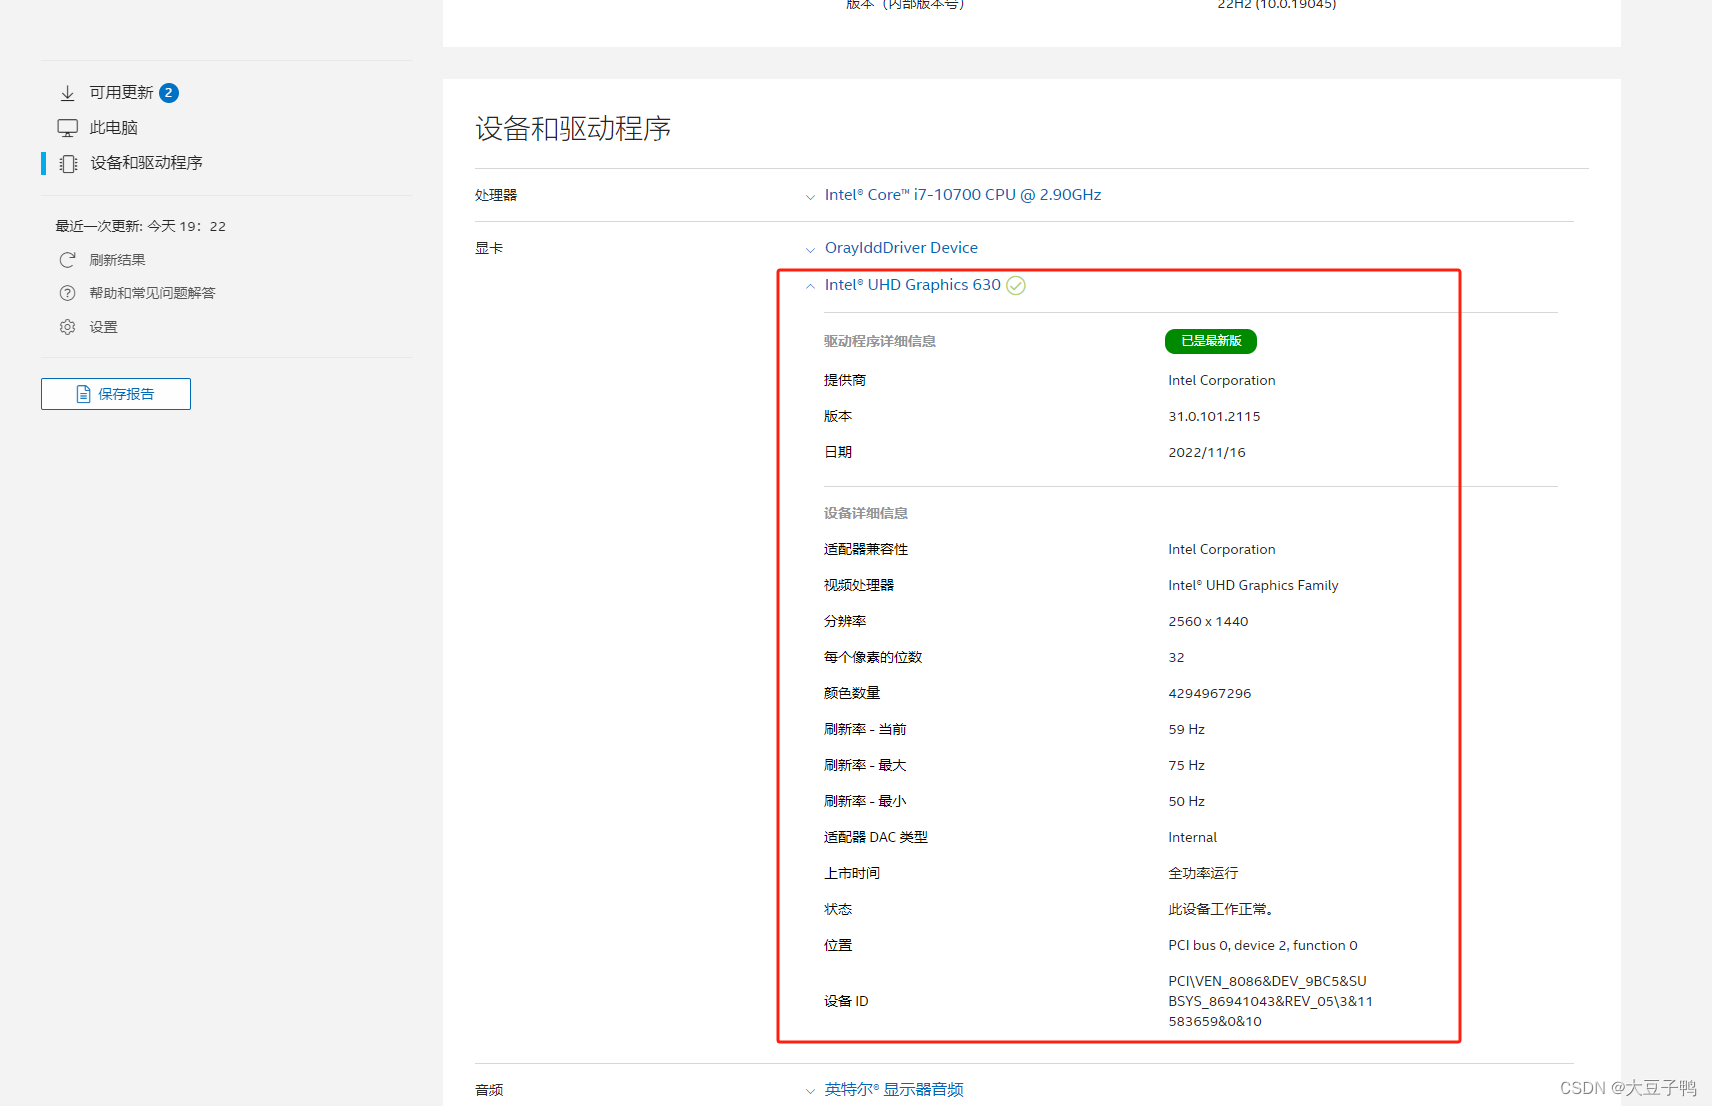This screenshot has width=1712, height=1106.
Task: Open 设置 from the sidebar
Action: [103, 327]
